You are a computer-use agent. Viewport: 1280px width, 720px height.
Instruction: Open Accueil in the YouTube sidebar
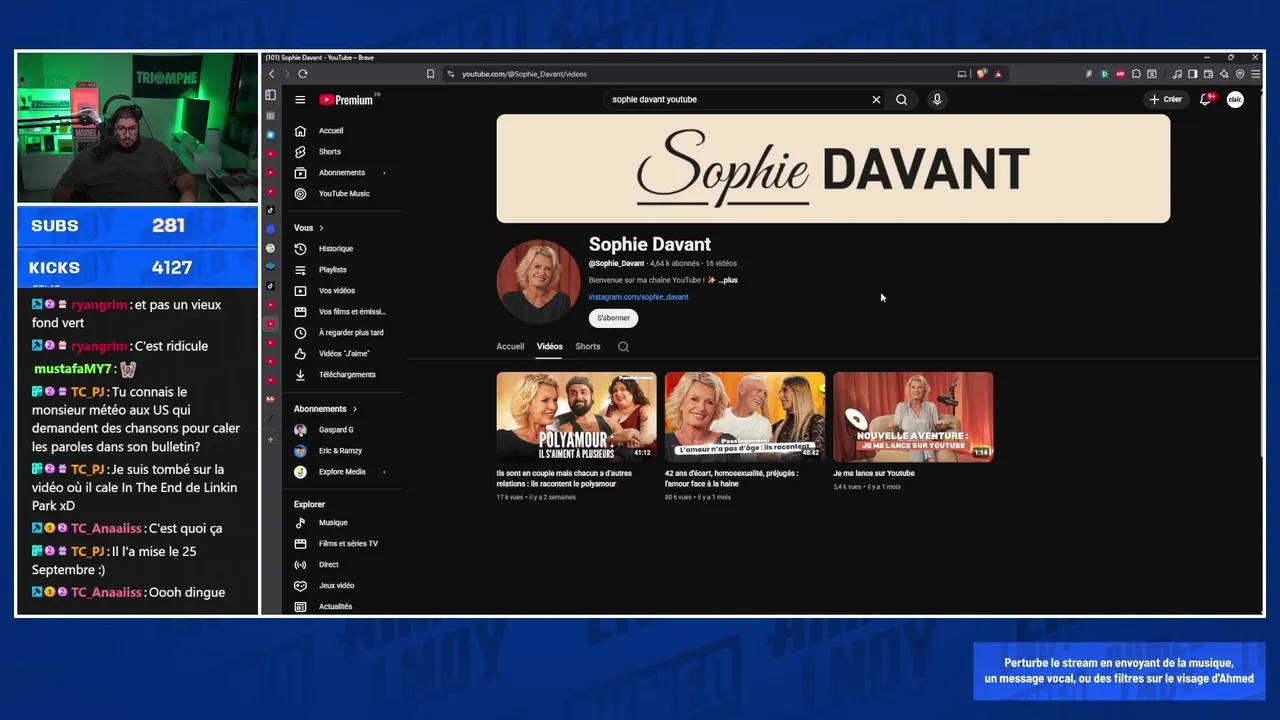[x=343, y=131]
